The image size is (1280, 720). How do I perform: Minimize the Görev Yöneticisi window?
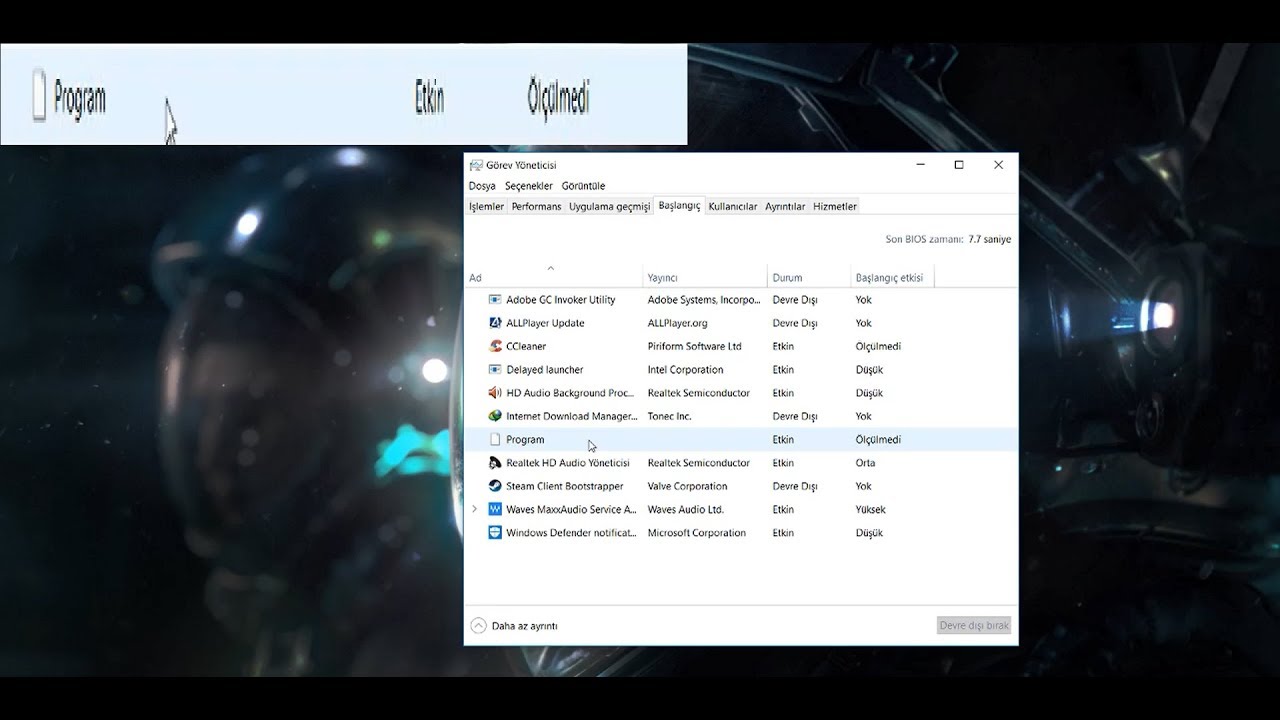(x=920, y=165)
